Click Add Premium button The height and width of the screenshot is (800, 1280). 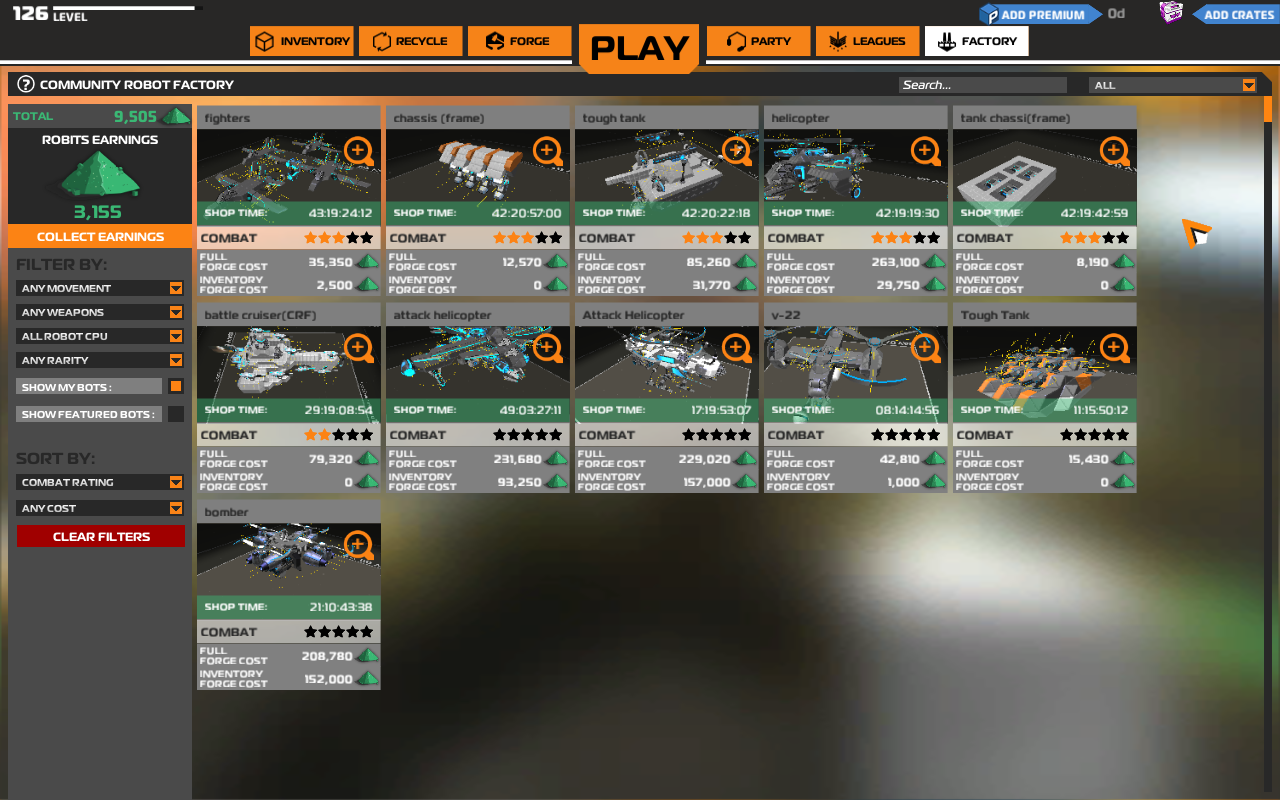[1040, 14]
